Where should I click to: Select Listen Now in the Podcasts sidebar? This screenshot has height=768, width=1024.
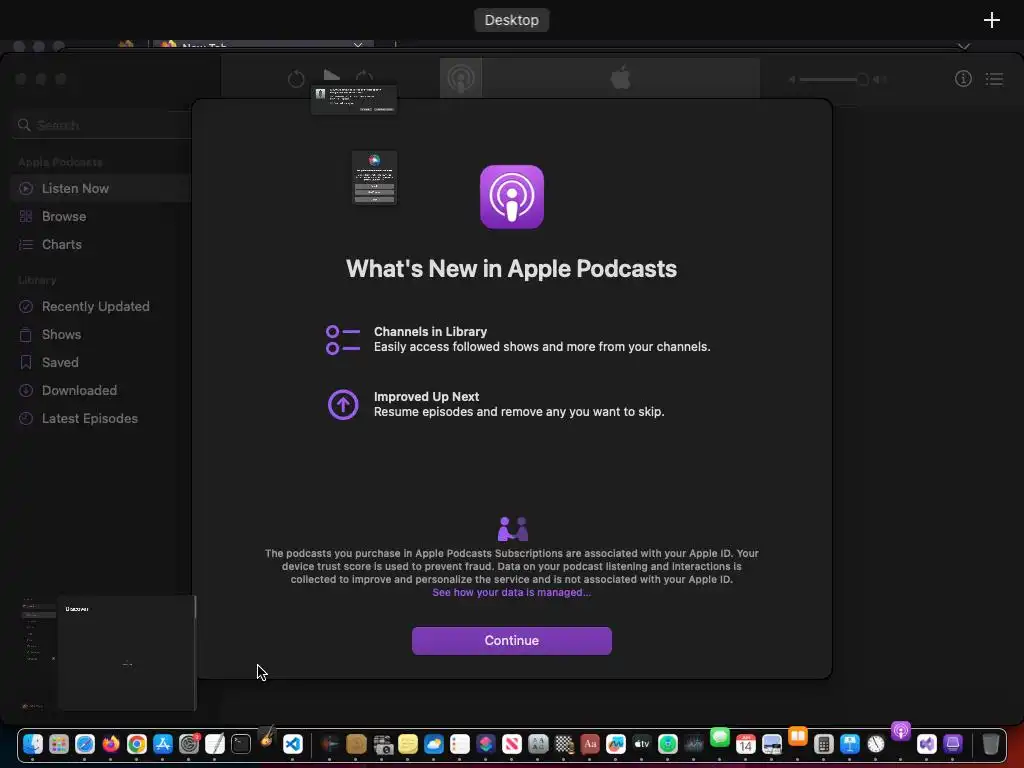pyautogui.click(x=101, y=188)
